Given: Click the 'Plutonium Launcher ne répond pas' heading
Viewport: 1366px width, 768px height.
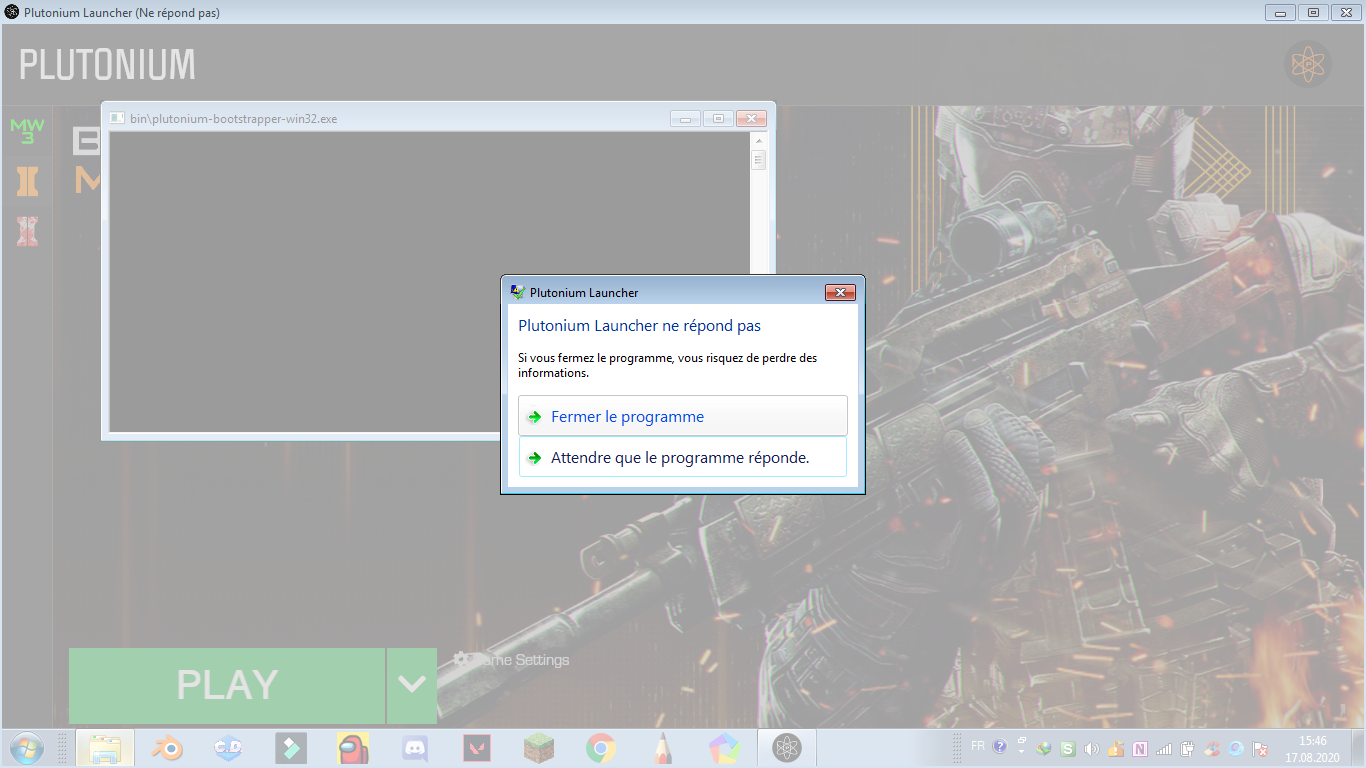Looking at the screenshot, I should point(639,326).
